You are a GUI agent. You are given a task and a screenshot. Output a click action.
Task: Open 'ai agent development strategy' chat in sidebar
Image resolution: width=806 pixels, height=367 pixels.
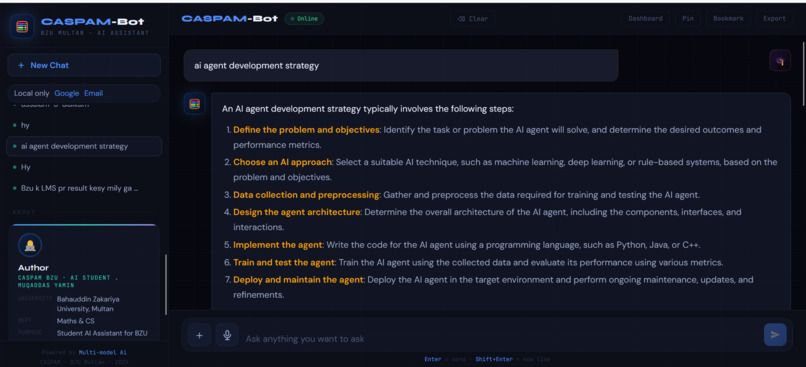click(x=84, y=146)
